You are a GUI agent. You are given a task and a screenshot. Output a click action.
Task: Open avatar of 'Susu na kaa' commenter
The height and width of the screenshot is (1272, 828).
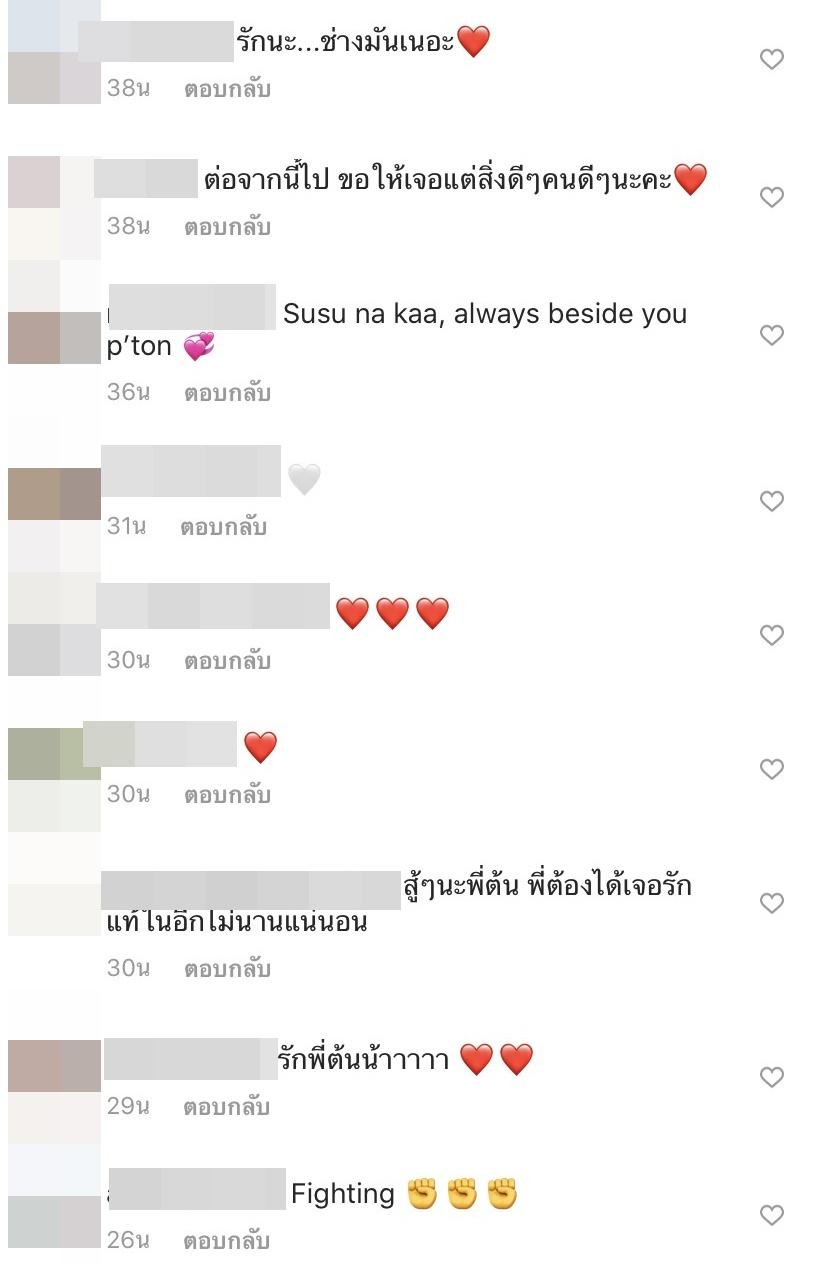54,324
